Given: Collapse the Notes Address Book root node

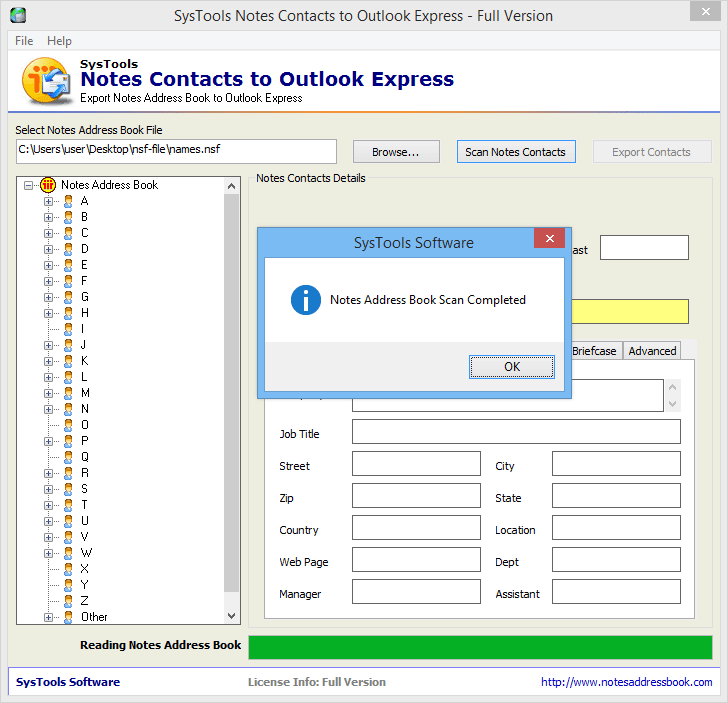Looking at the screenshot, I should (x=29, y=185).
